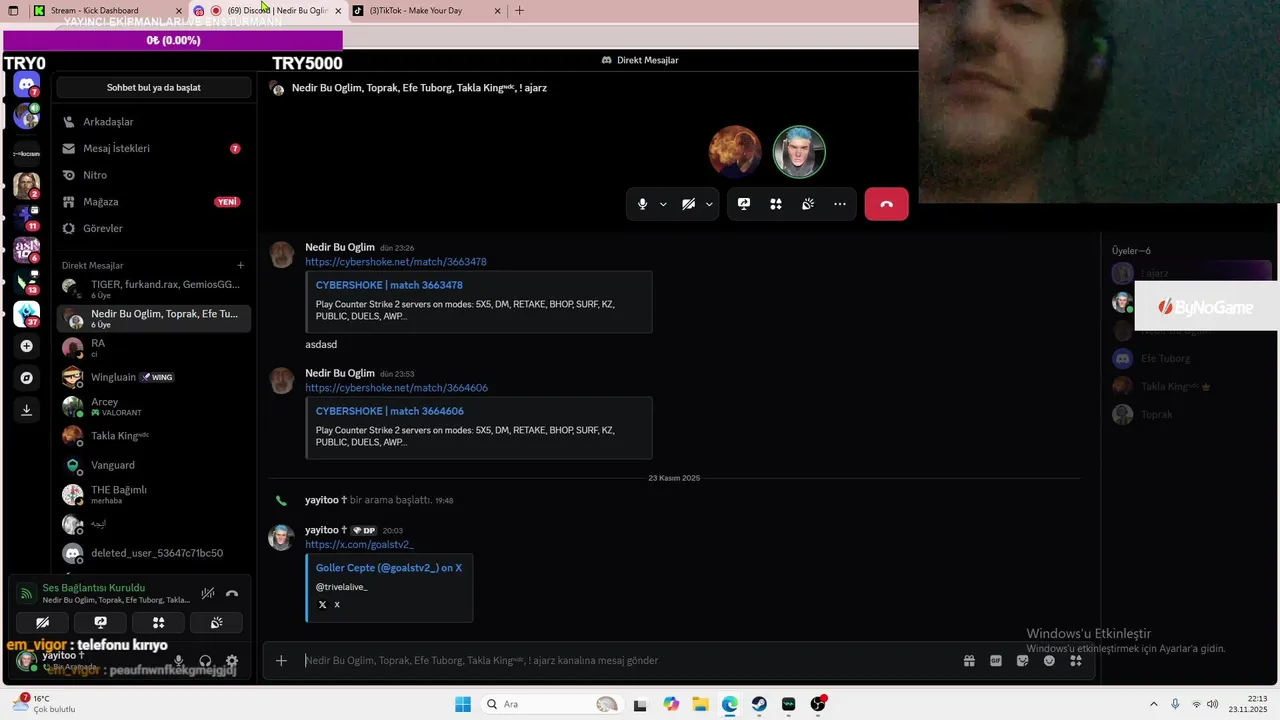Click download apps arrow icon
The height and width of the screenshot is (720, 1280).
27,409
